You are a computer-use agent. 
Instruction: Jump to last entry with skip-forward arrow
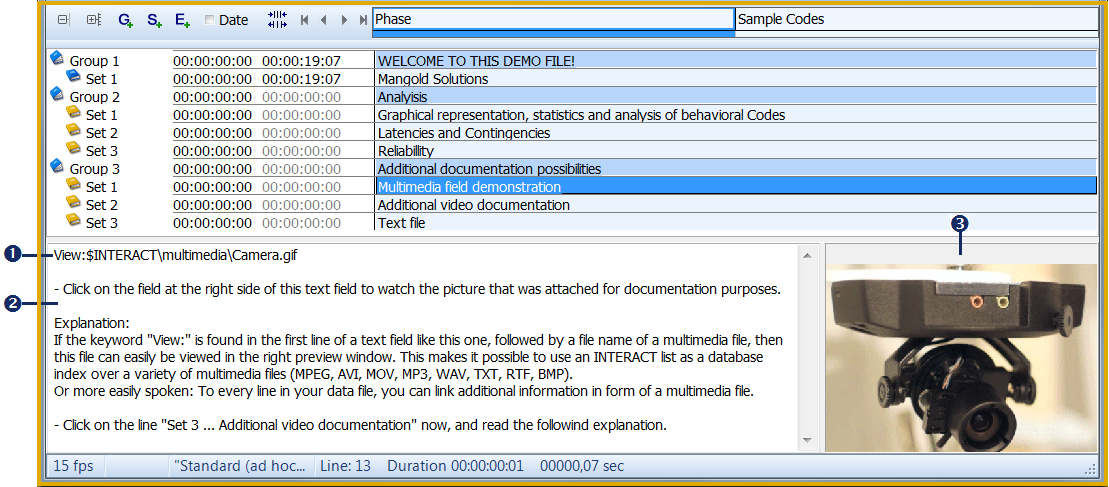point(363,20)
